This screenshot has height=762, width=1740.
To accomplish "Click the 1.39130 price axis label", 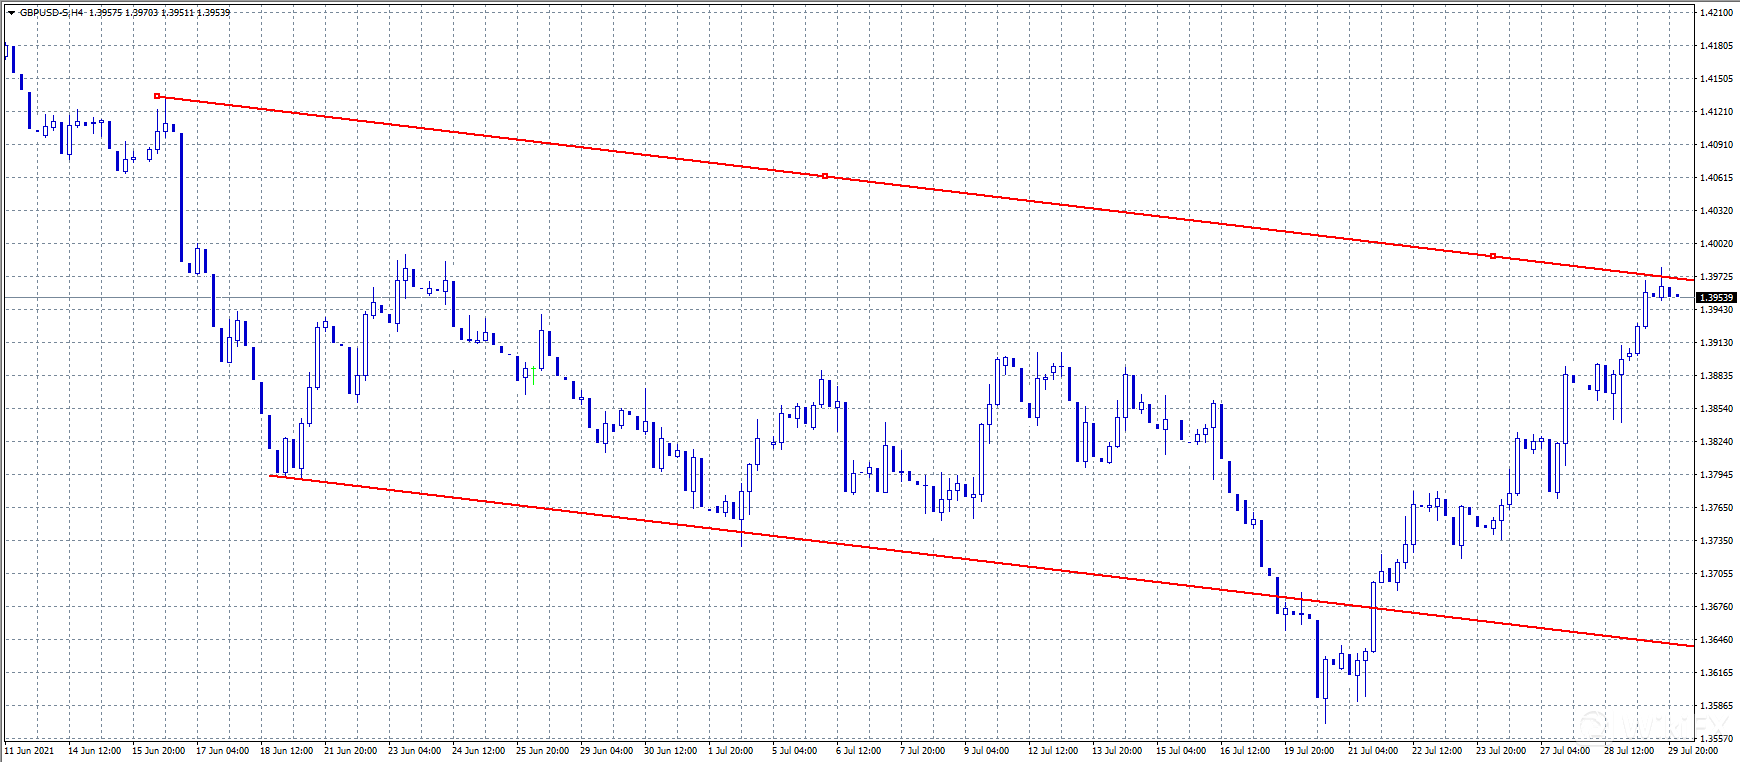I will 1716,343.
